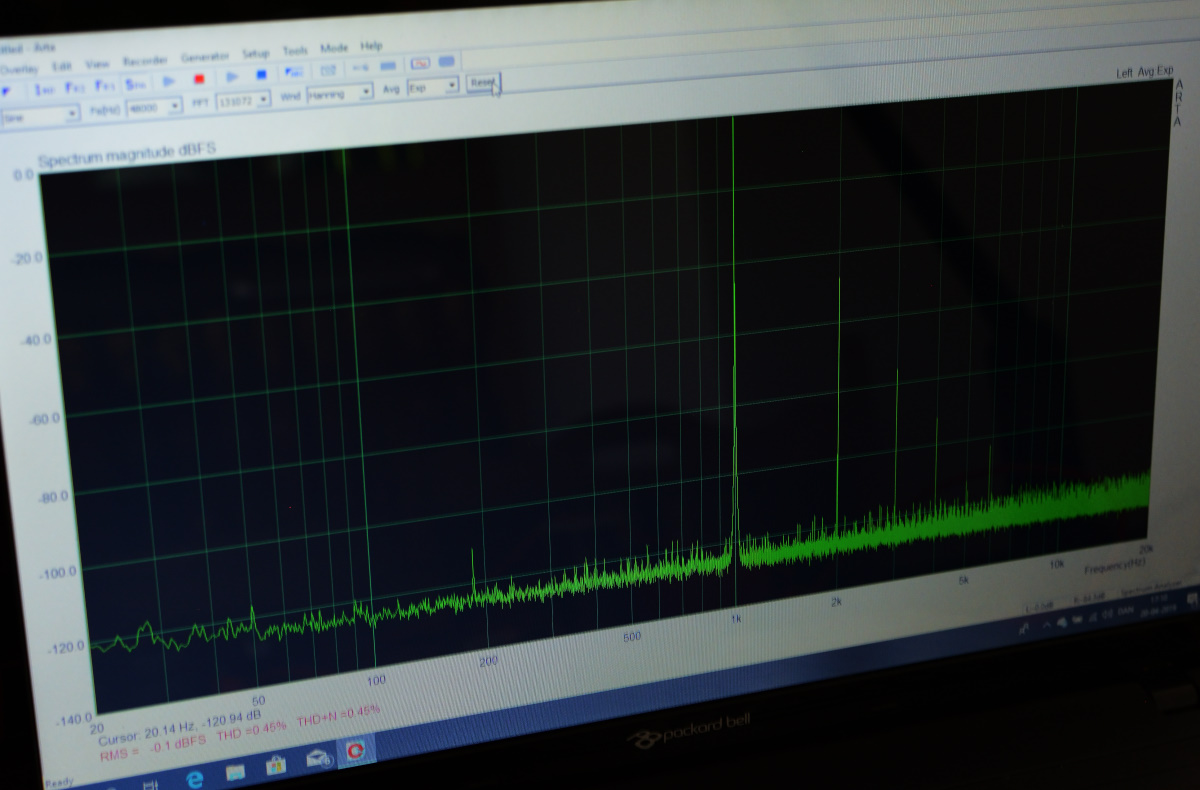Stop recording with the red square
Screen dimensions: 1200x790
(199, 79)
